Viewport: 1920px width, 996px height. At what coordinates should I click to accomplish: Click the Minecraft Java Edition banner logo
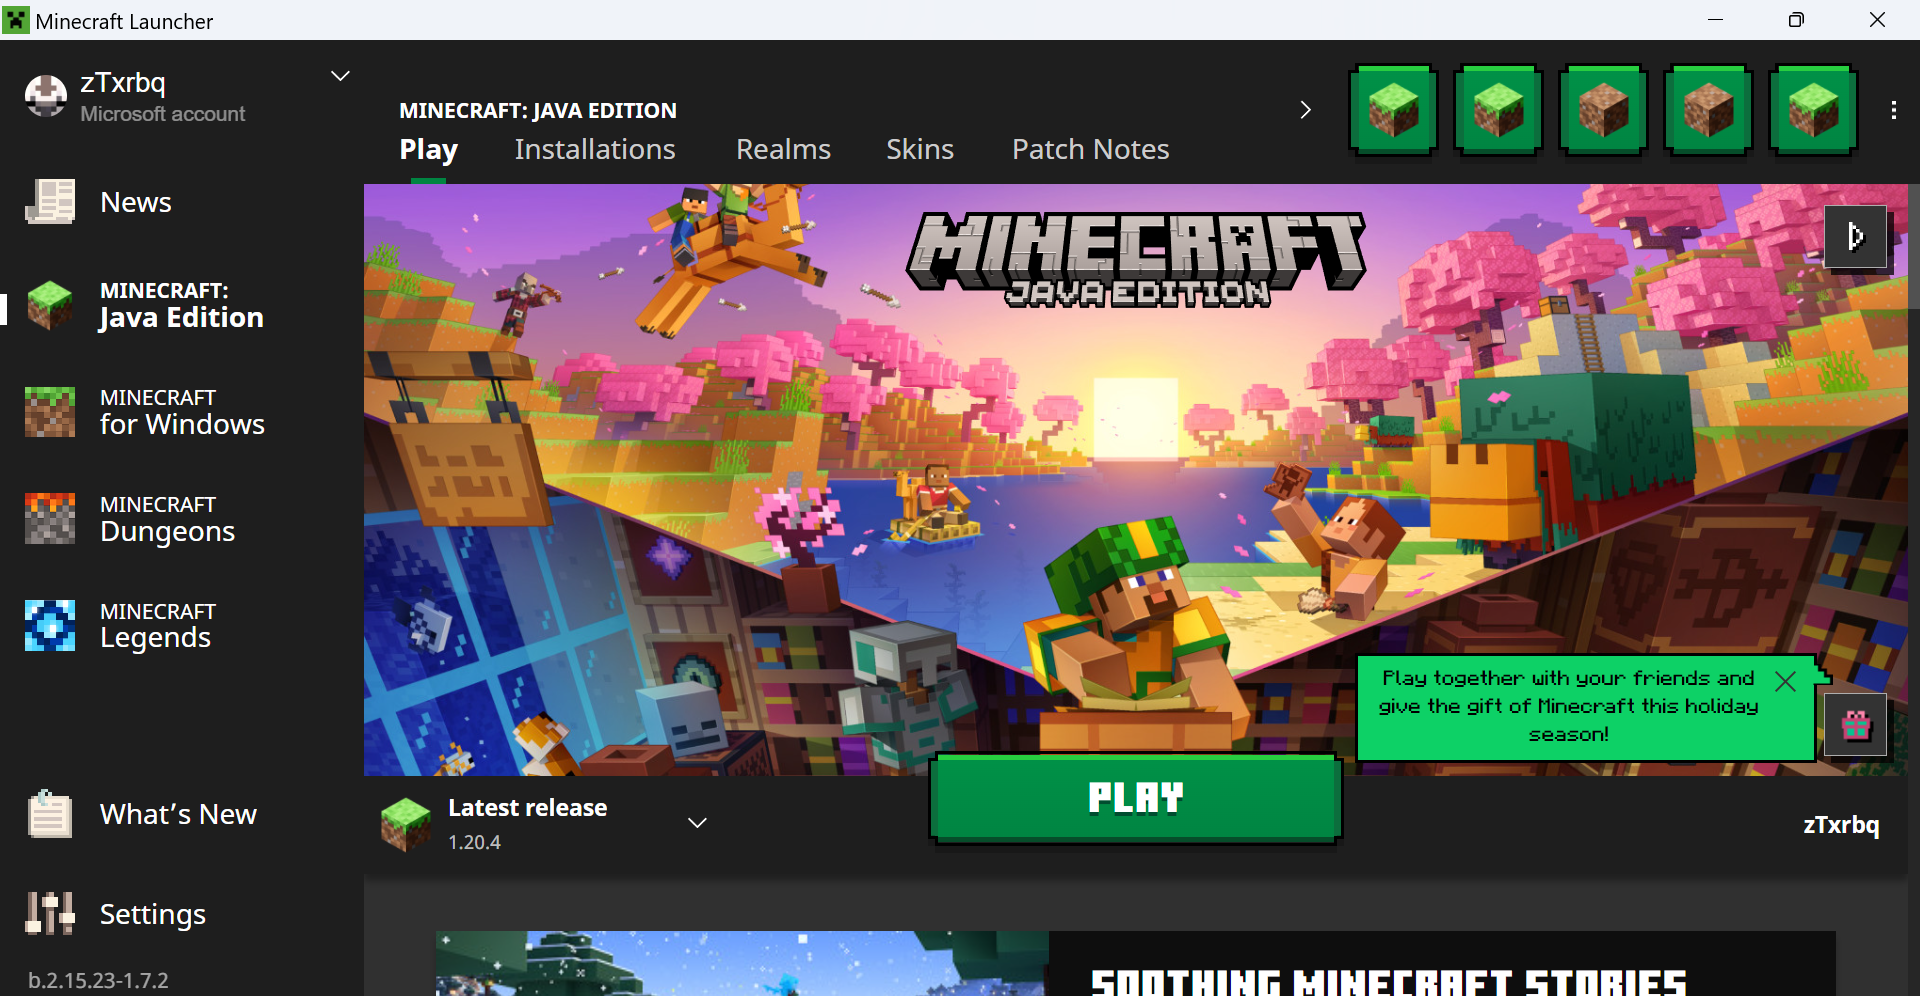(x=1136, y=259)
